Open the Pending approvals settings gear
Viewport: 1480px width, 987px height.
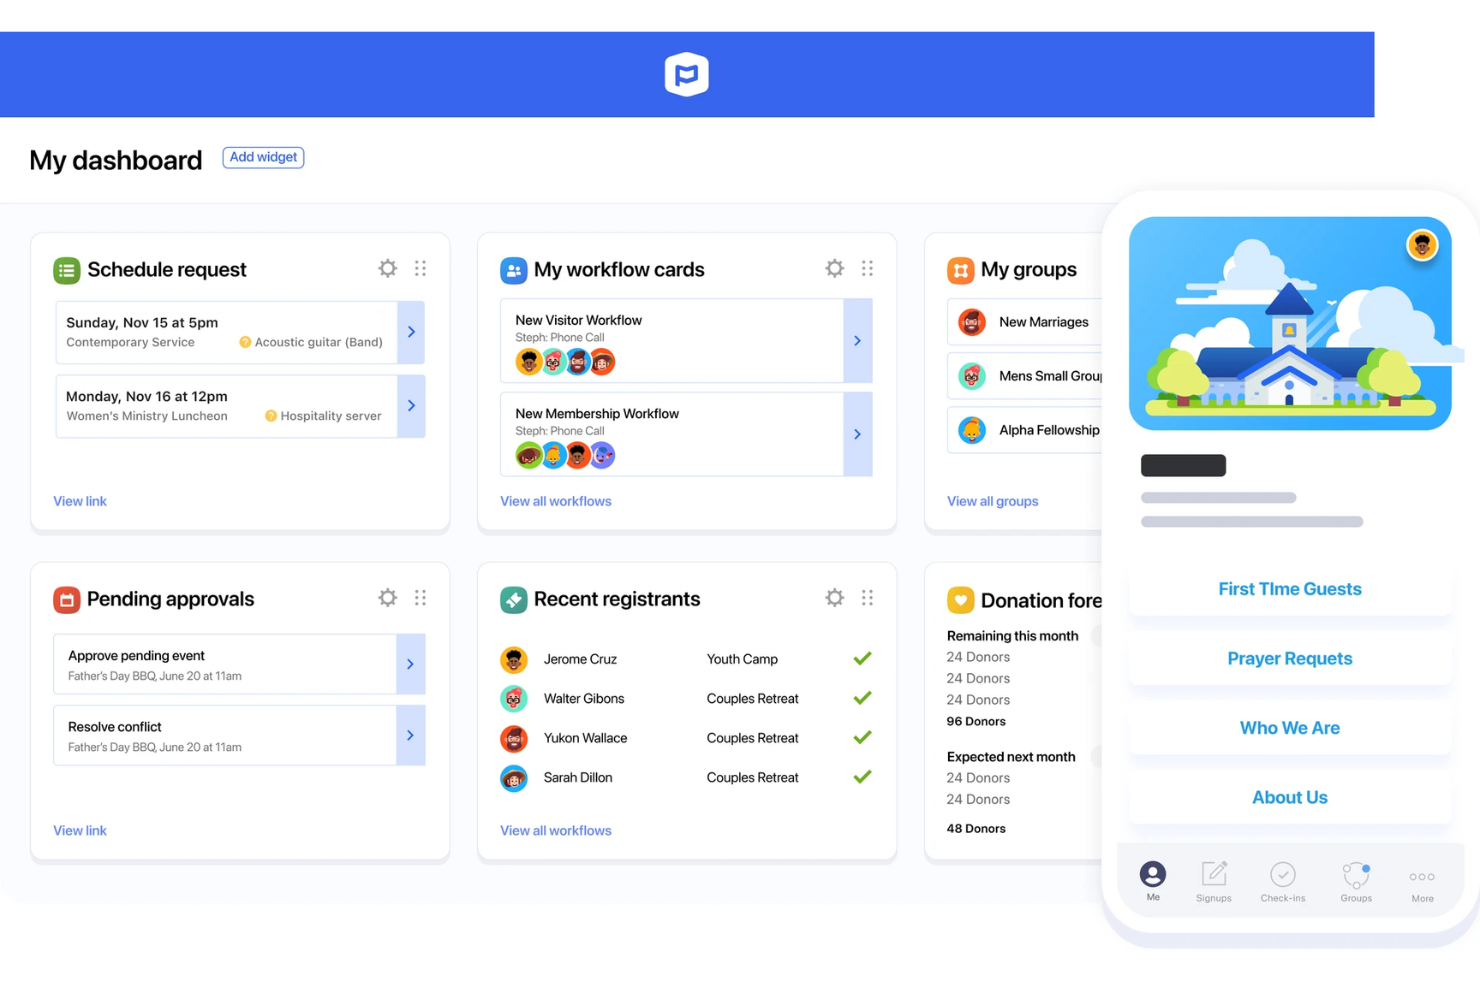coord(387,597)
